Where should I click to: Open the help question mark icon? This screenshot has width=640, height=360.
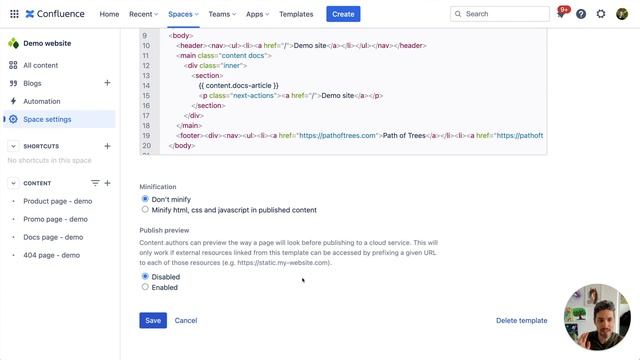tap(581, 14)
